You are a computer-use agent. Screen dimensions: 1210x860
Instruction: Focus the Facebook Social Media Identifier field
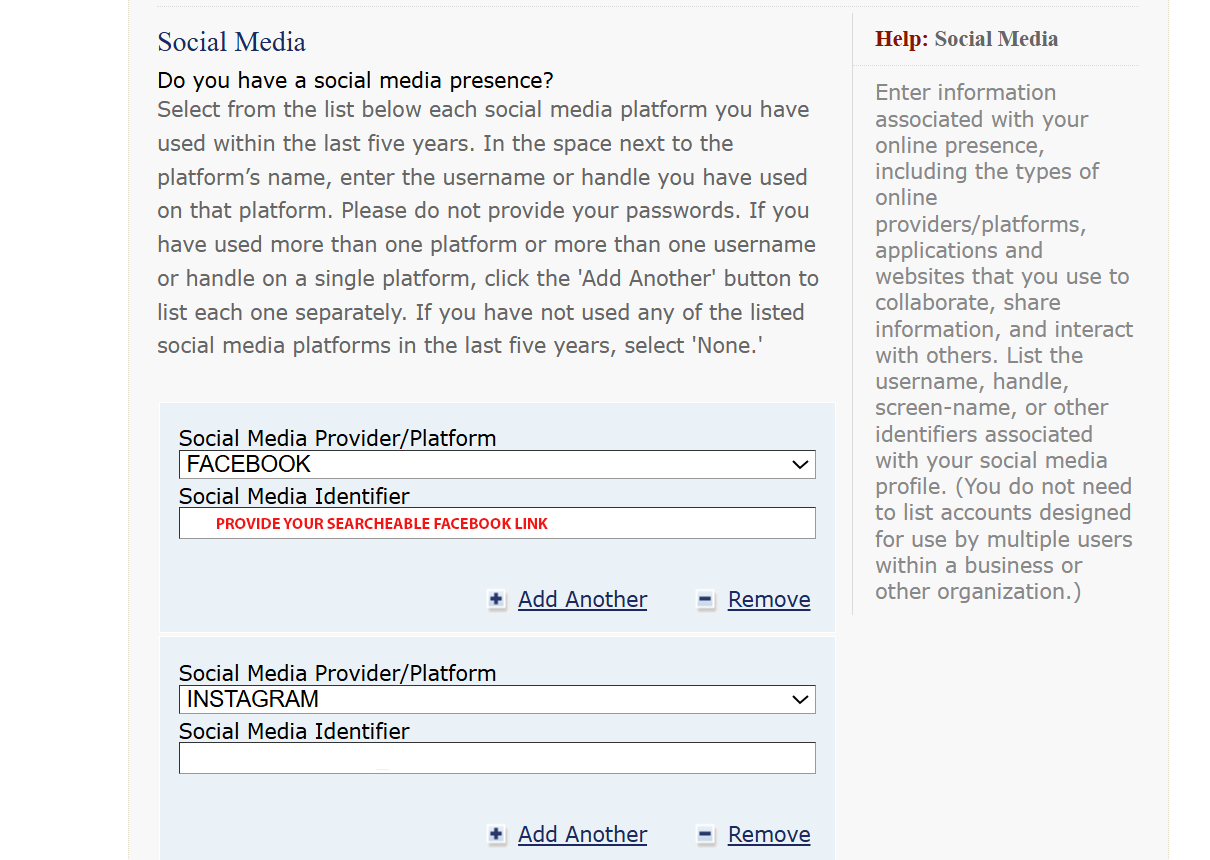496,523
